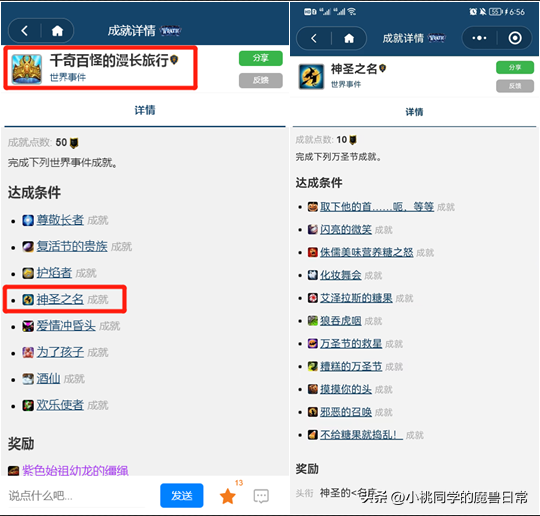Click the icon next to 摸摸你的头
The width and height of the screenshot is (540, 516).
pos(313,389)
